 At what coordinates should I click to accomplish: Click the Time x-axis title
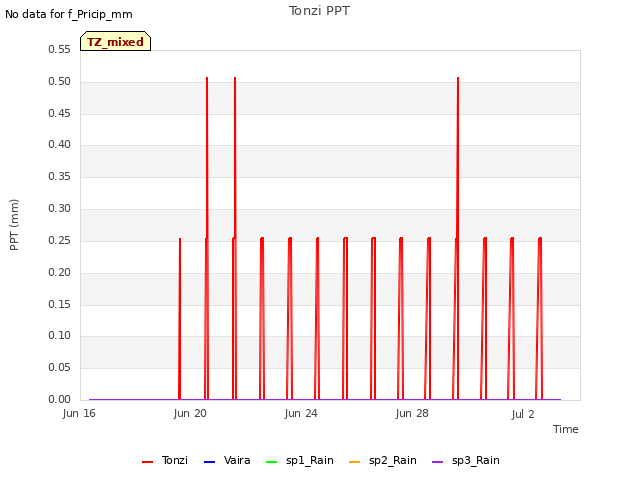point(566,429)
